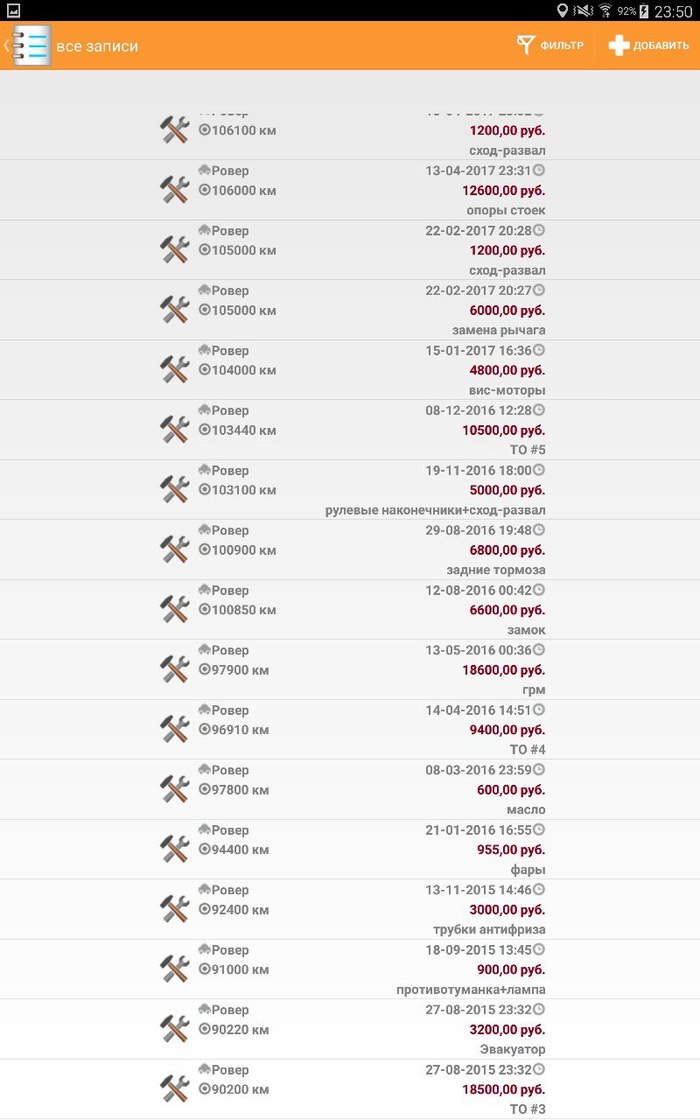Tap the tools icon of the ТО #5 record
The height and width of the screenshot is (1120, 700).
[175, 430]
